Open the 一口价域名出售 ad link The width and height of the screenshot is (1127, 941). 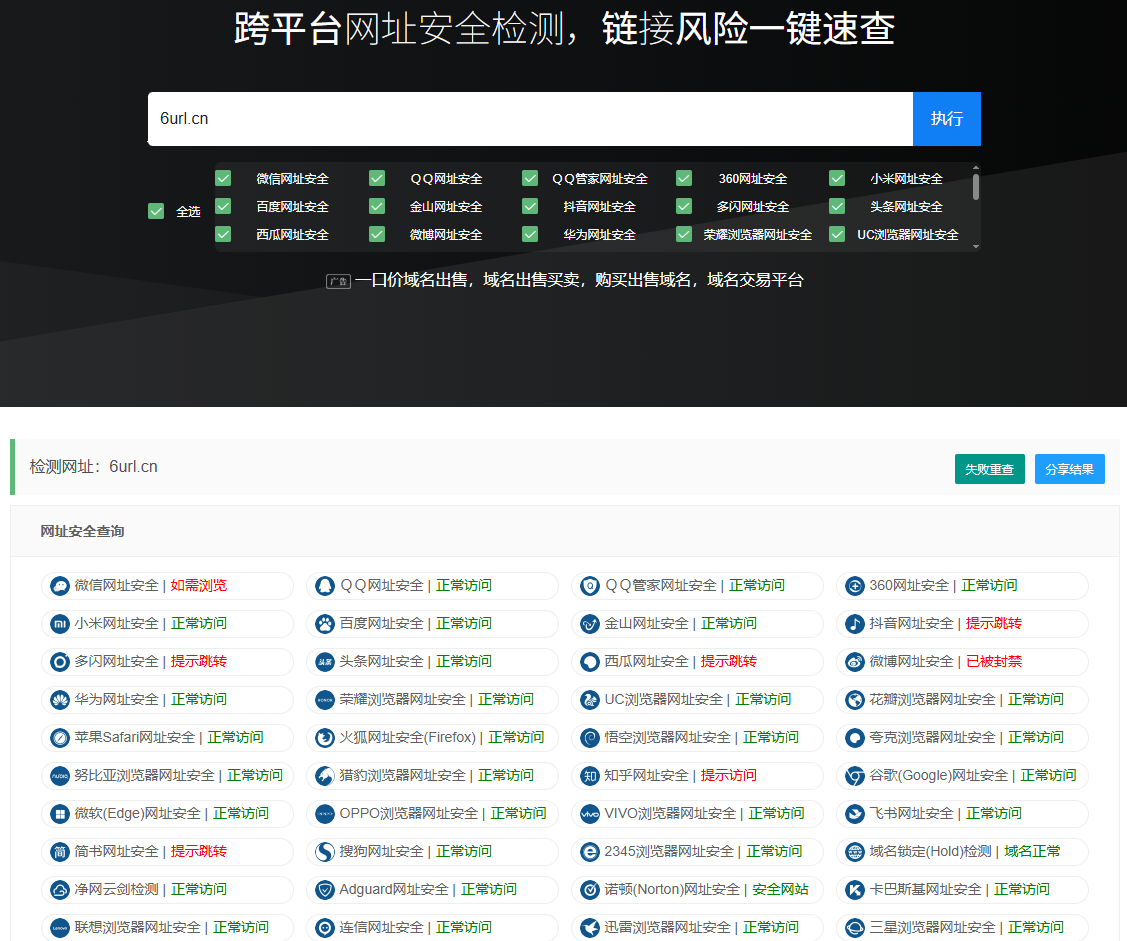tap(579, 280)
